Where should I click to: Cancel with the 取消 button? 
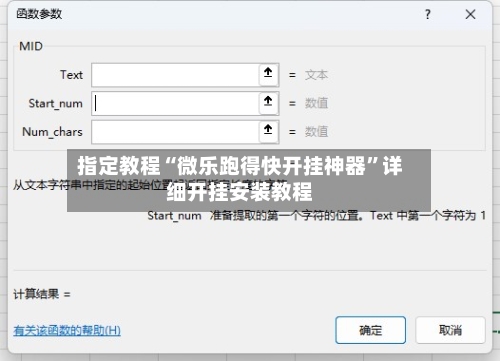[x=450, y=330]
